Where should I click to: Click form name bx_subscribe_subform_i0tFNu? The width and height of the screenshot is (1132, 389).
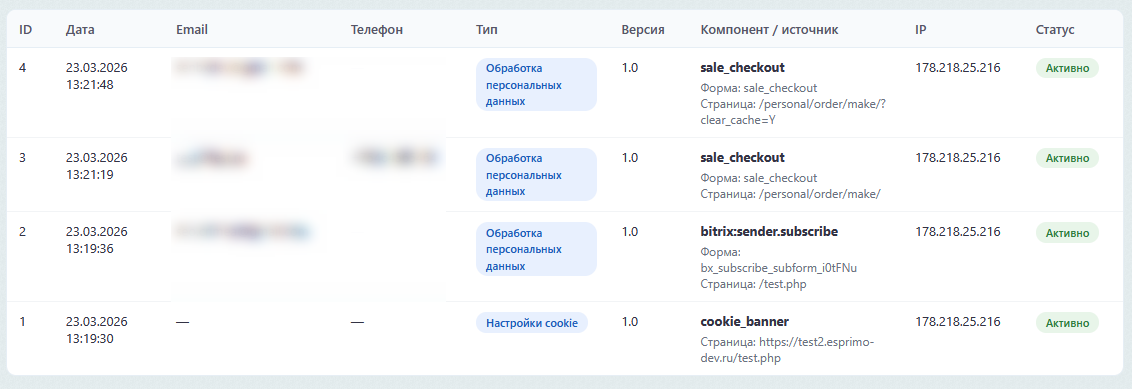(778, 268)
